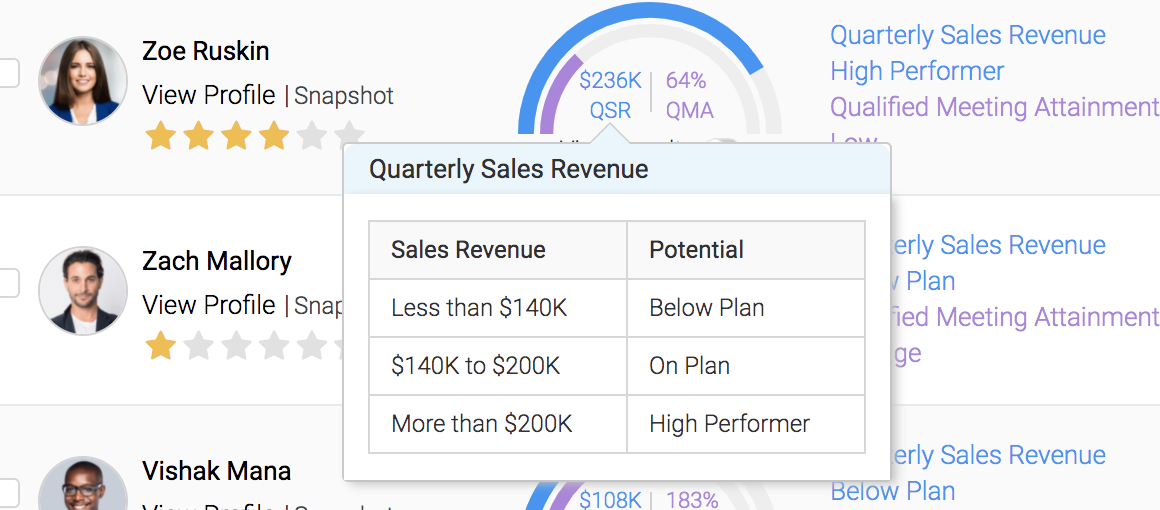Screen dimensions: 1160x510
Task: Open View Profile for Zach Mallory
Action: (208, 305)
